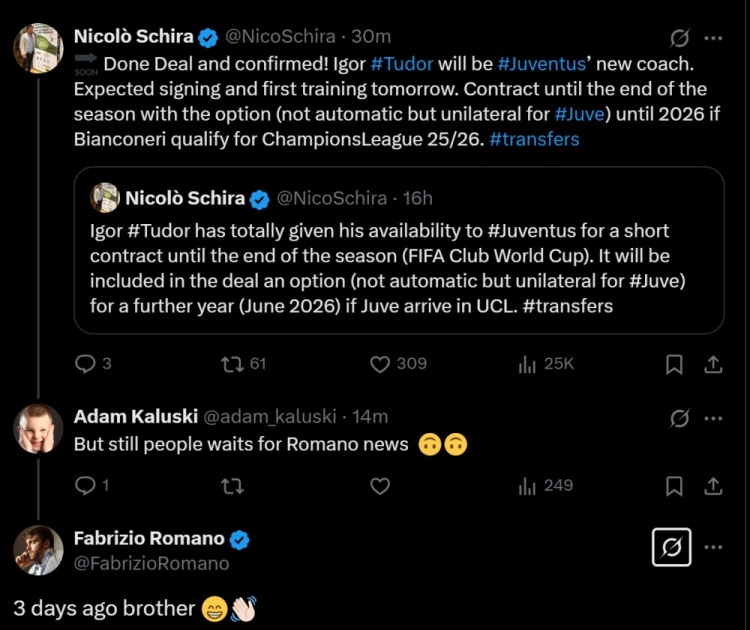Screen dimensions: 750x630
Task: Expand more options on Fabrizio Romano's post
Action: click(x=713, y=547)
